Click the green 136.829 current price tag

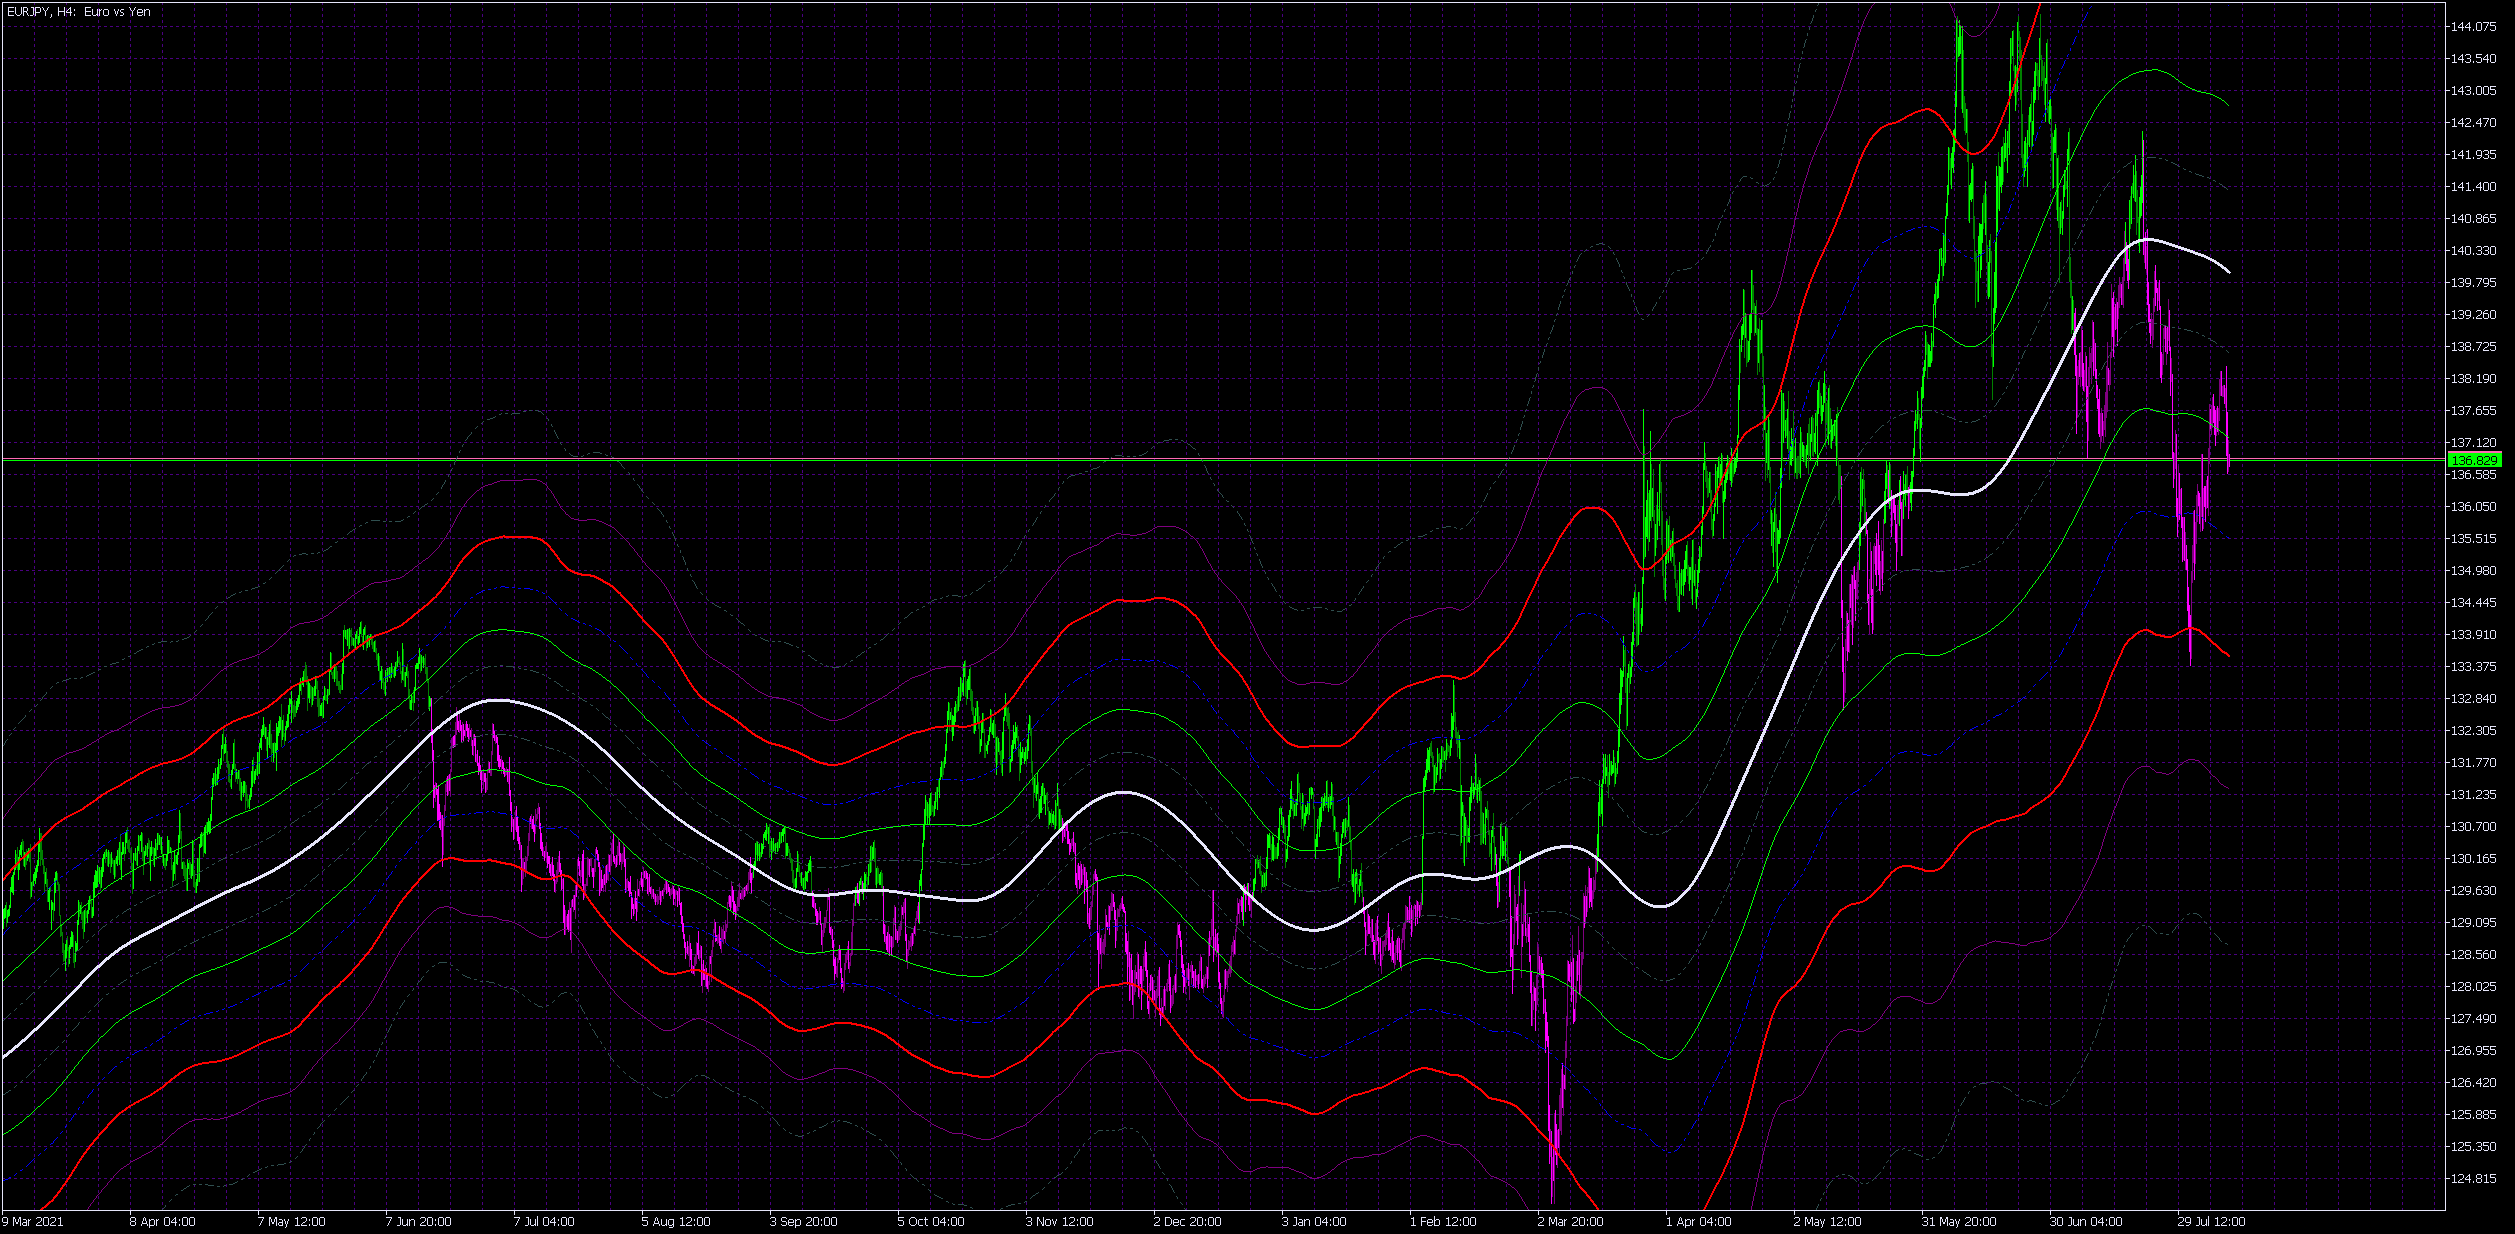tap(2473, 460)
